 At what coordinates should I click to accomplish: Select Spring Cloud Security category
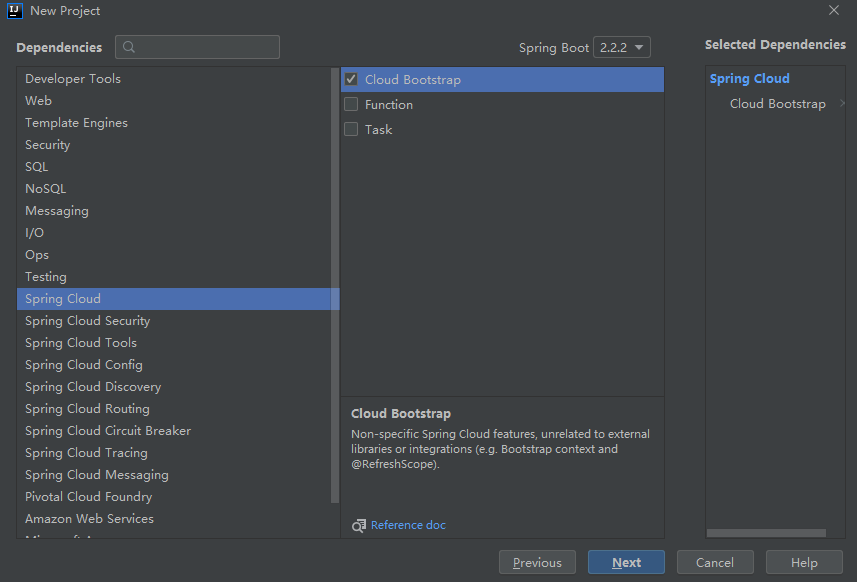174,321
